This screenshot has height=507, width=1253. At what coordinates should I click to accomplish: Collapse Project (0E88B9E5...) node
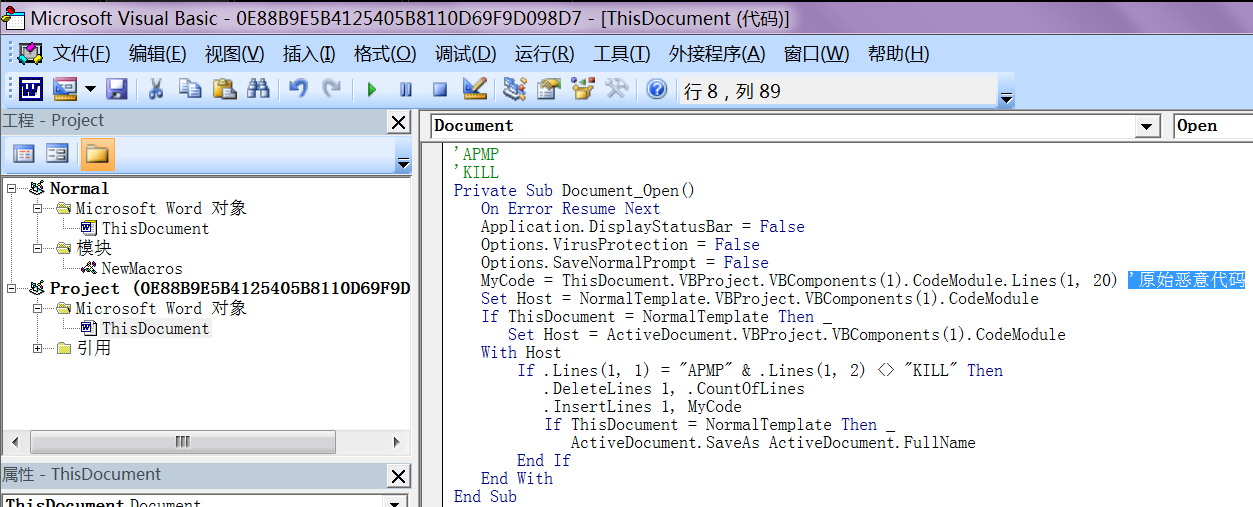tap(12, 288)
